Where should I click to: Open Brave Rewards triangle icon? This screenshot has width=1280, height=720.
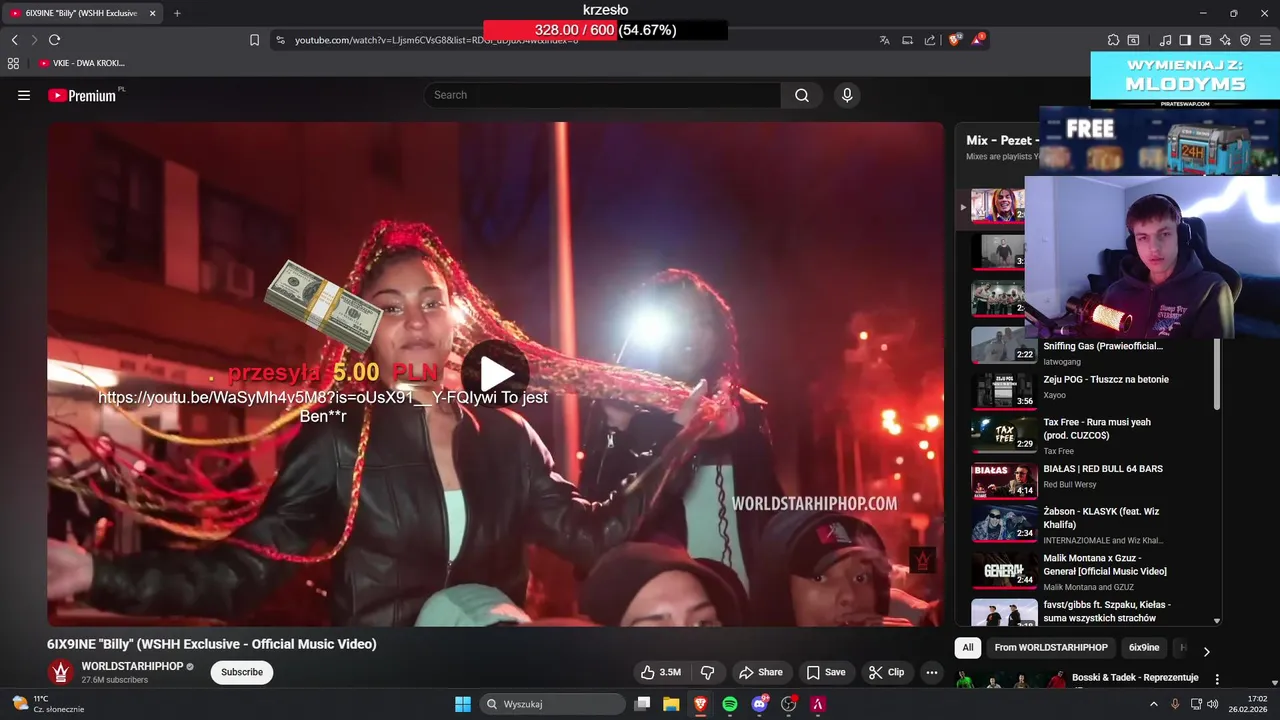point(977,40)
